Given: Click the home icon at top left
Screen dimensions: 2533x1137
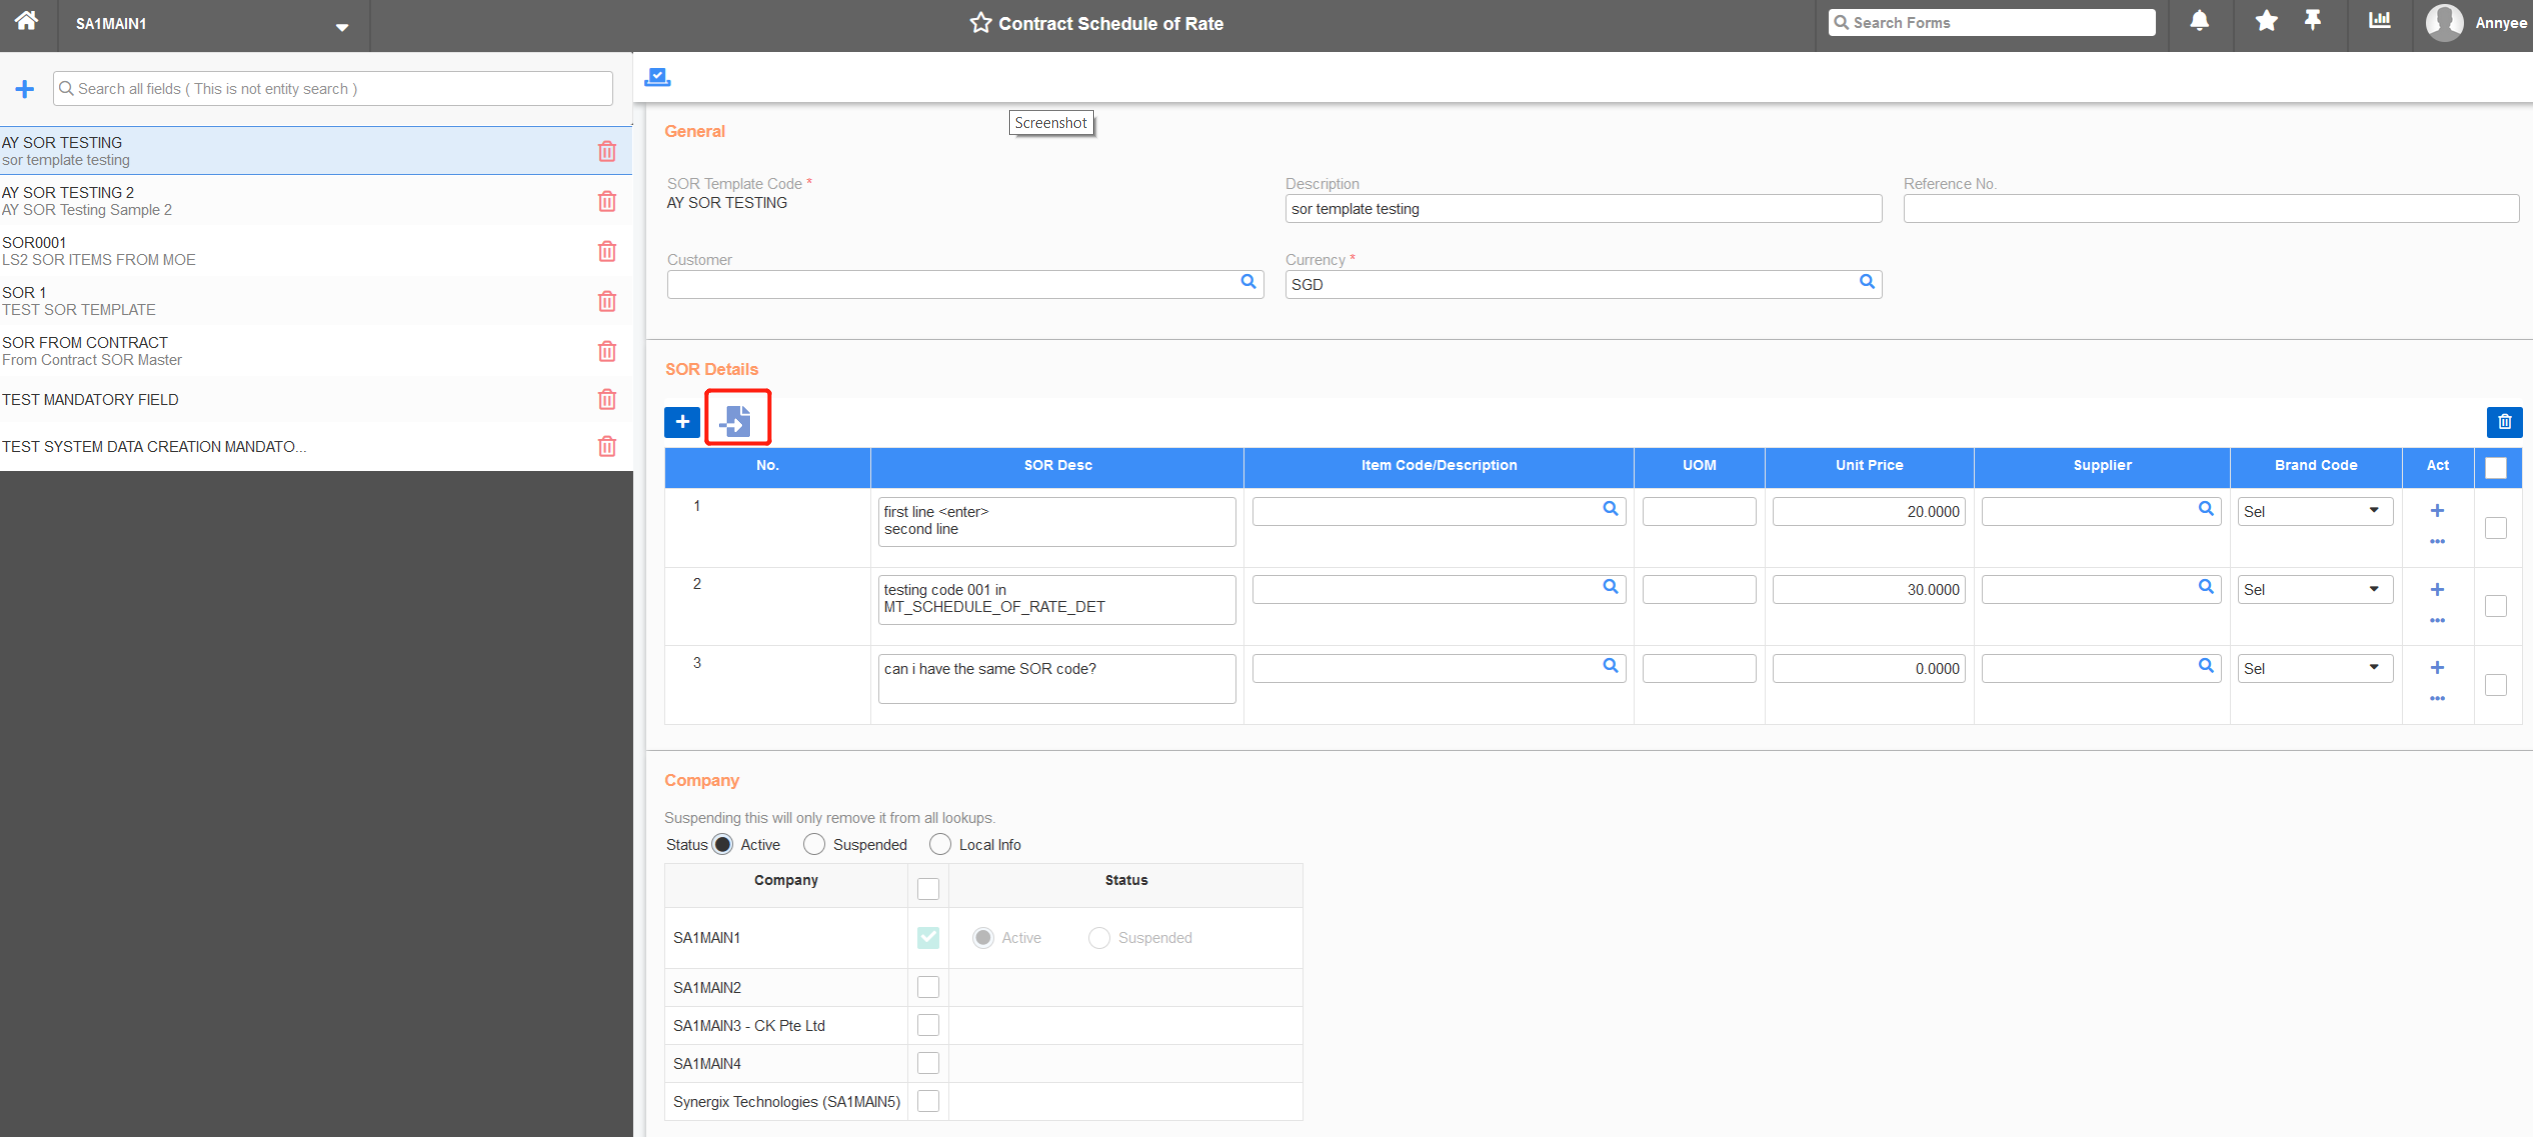Looking at the screenshot, I should (x=26, y=21).
